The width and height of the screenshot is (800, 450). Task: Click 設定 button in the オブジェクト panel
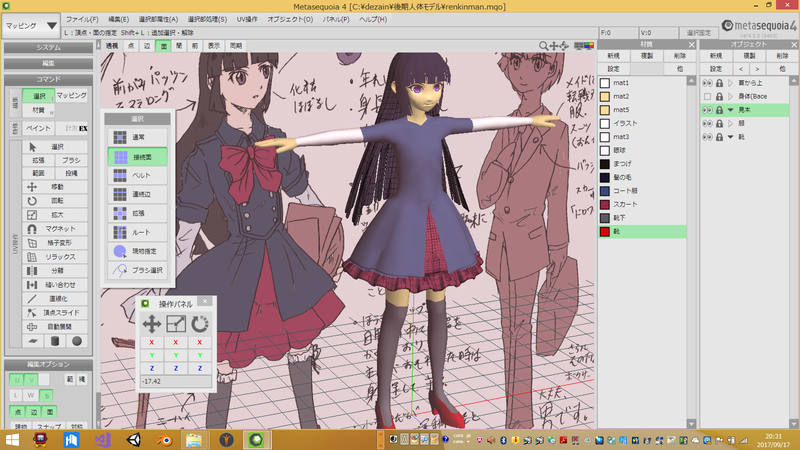(716, 69)
